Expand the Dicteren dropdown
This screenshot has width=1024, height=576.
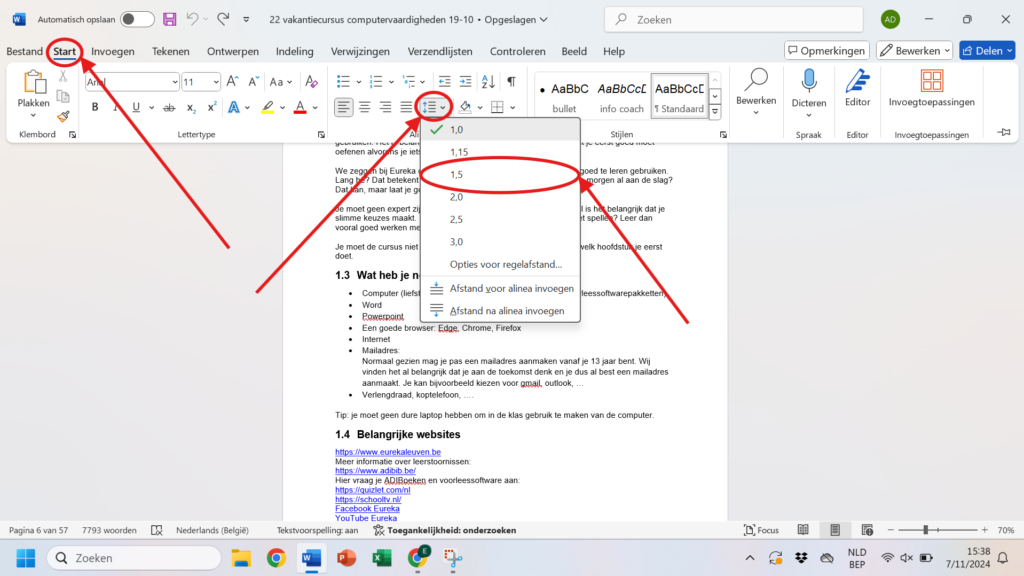click(809, 116)
